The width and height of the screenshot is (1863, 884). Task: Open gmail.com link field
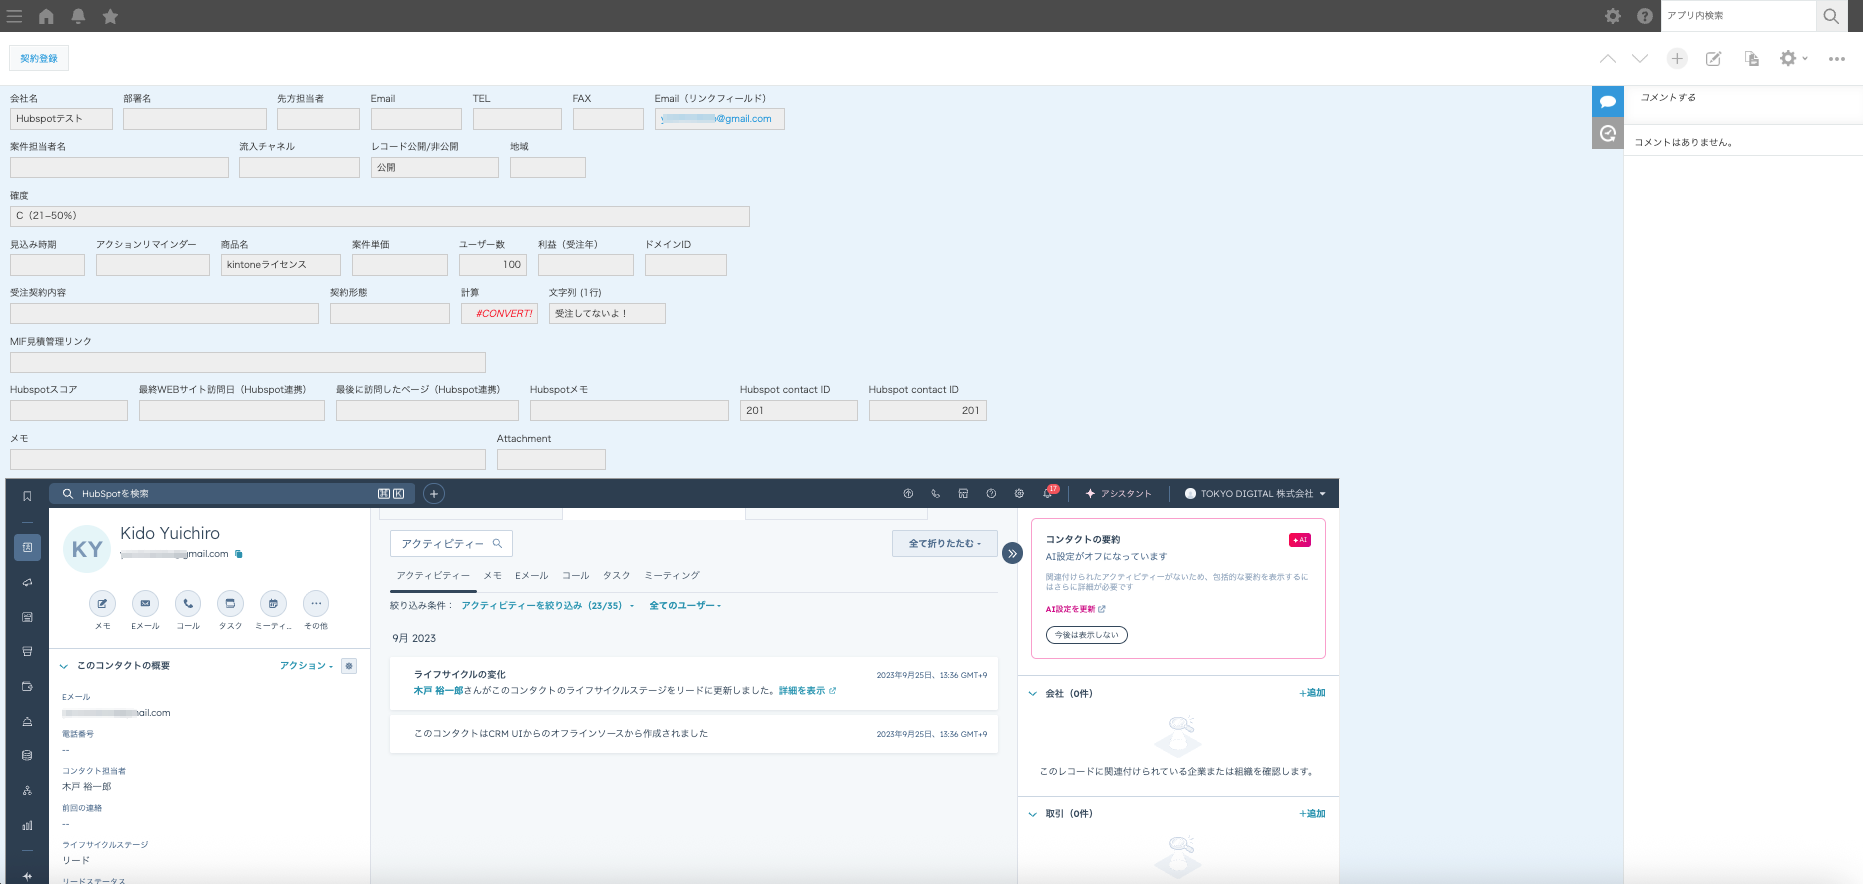[719, 119]
